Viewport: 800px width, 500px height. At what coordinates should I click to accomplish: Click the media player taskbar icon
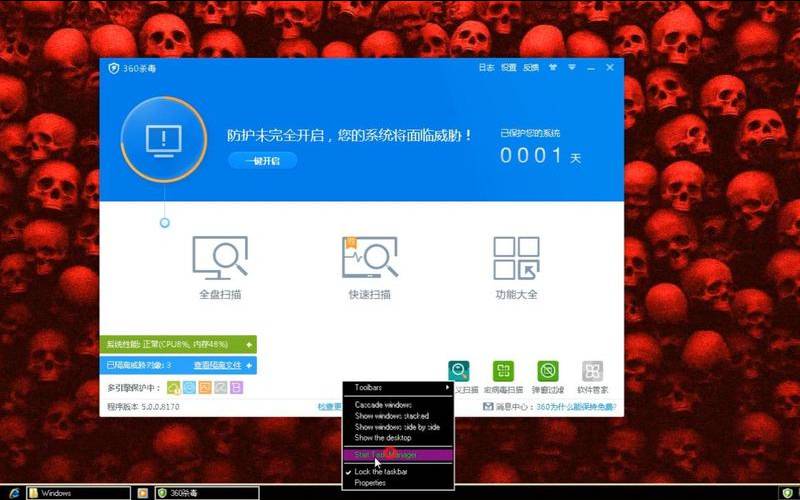click(x=143, y=493)
